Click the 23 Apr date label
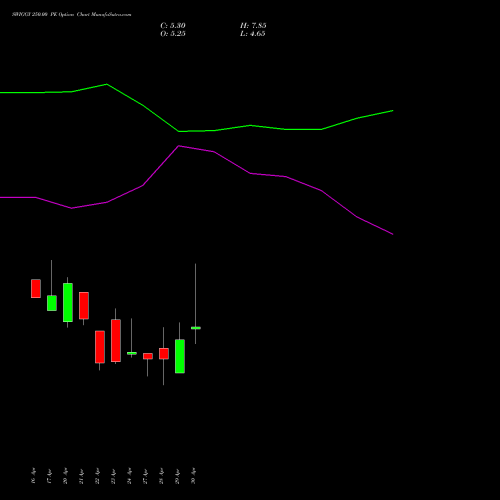The width and height of the screenshot is (500, 500). (x=113, y=476)
